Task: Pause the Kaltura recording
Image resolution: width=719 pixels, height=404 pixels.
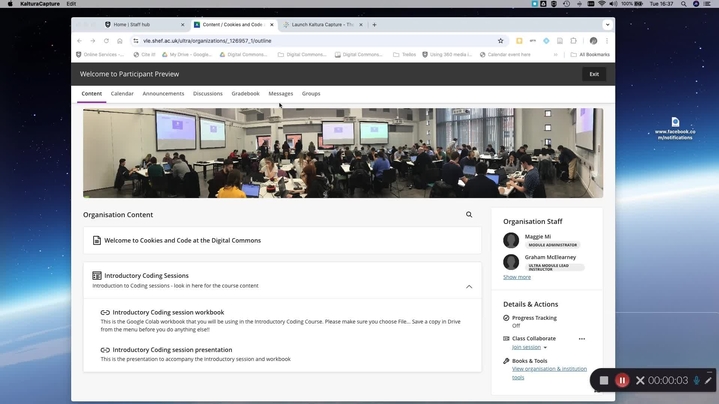Action: pyautogui.click(x=622, y=380)
